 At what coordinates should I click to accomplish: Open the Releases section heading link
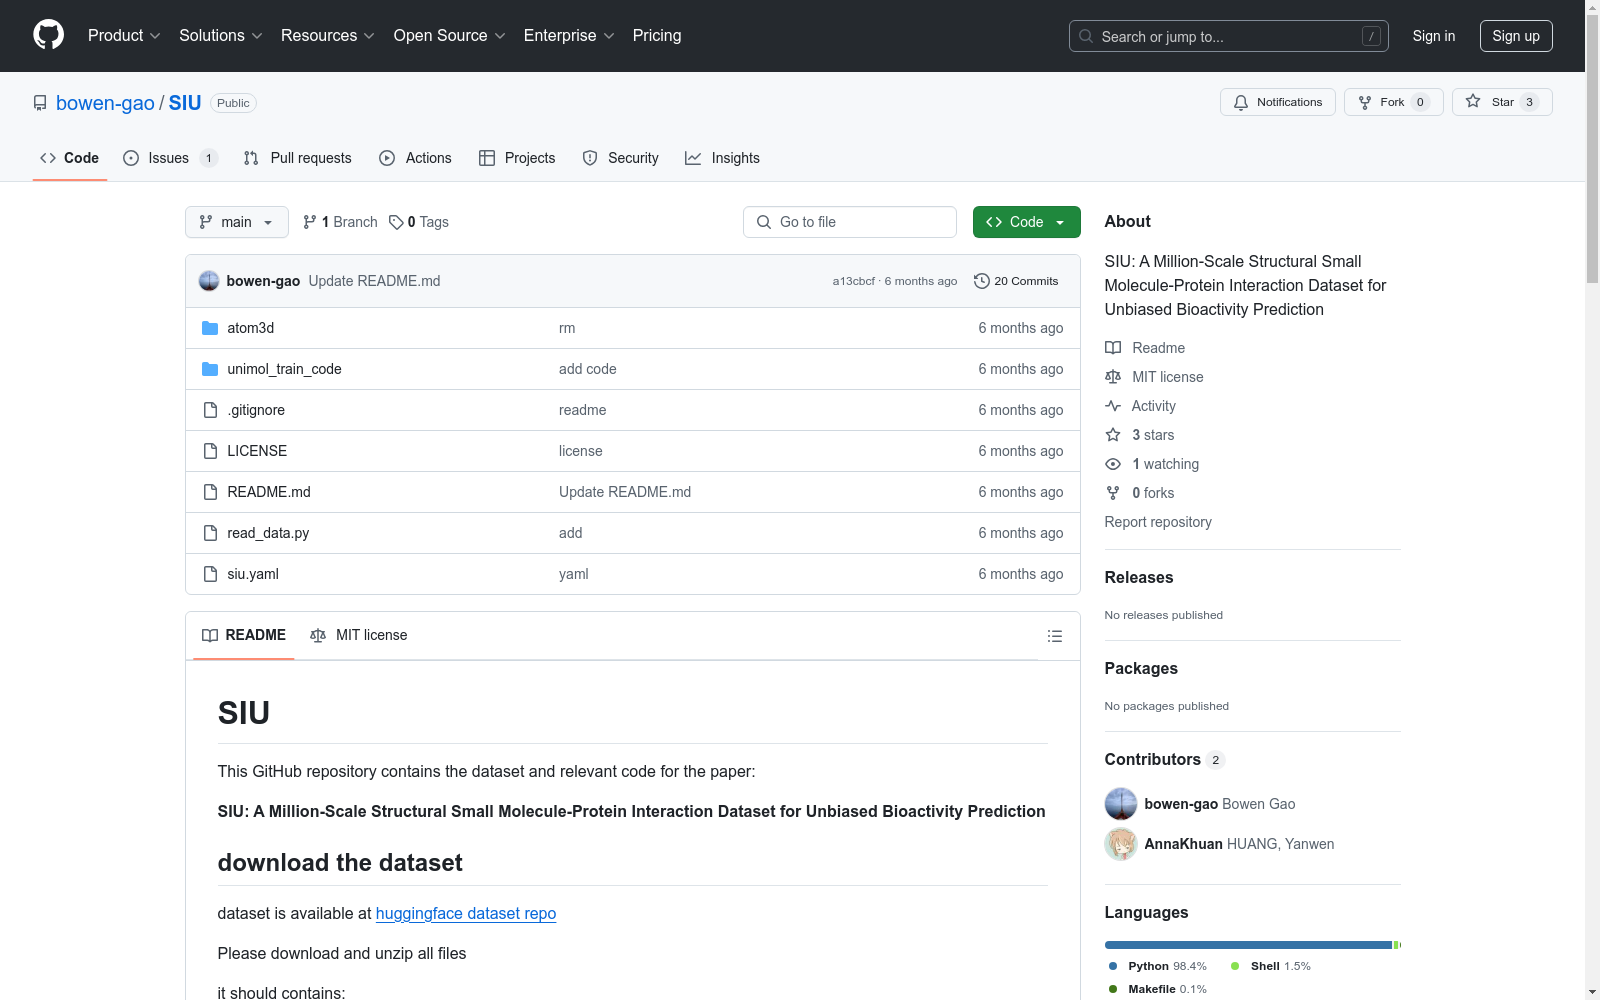1139,577
